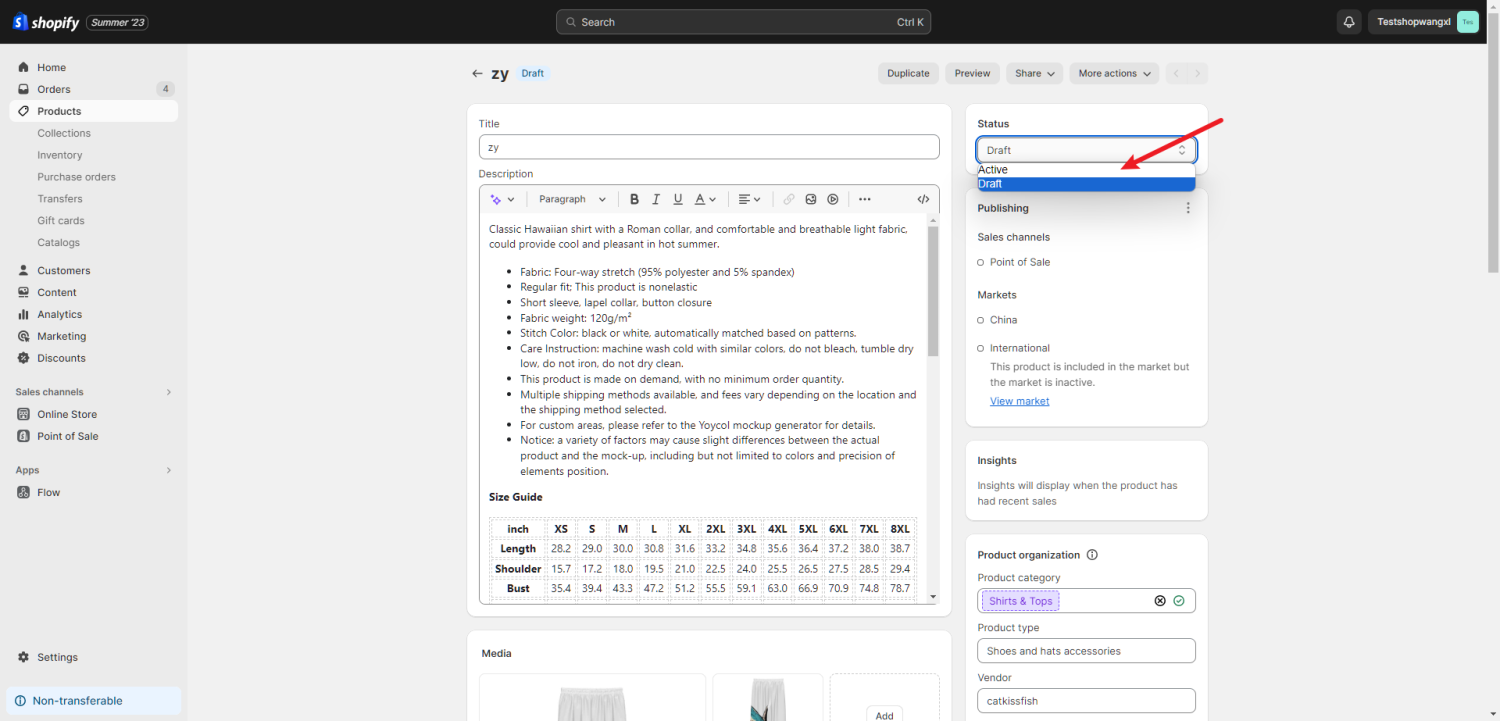This screenshot has width=1500, height=721.
Task: Open the More actions dropdown
Action: (1114, 73)
